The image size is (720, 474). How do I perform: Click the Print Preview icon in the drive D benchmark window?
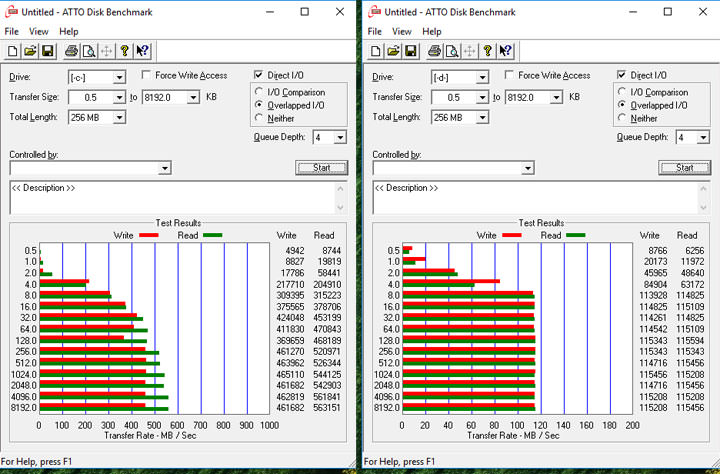click(x=451, y=51)
